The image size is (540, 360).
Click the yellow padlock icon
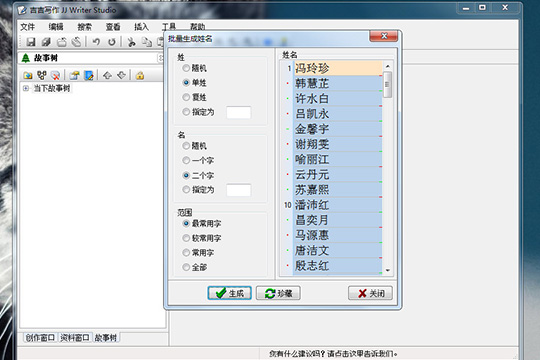[140, 75]
